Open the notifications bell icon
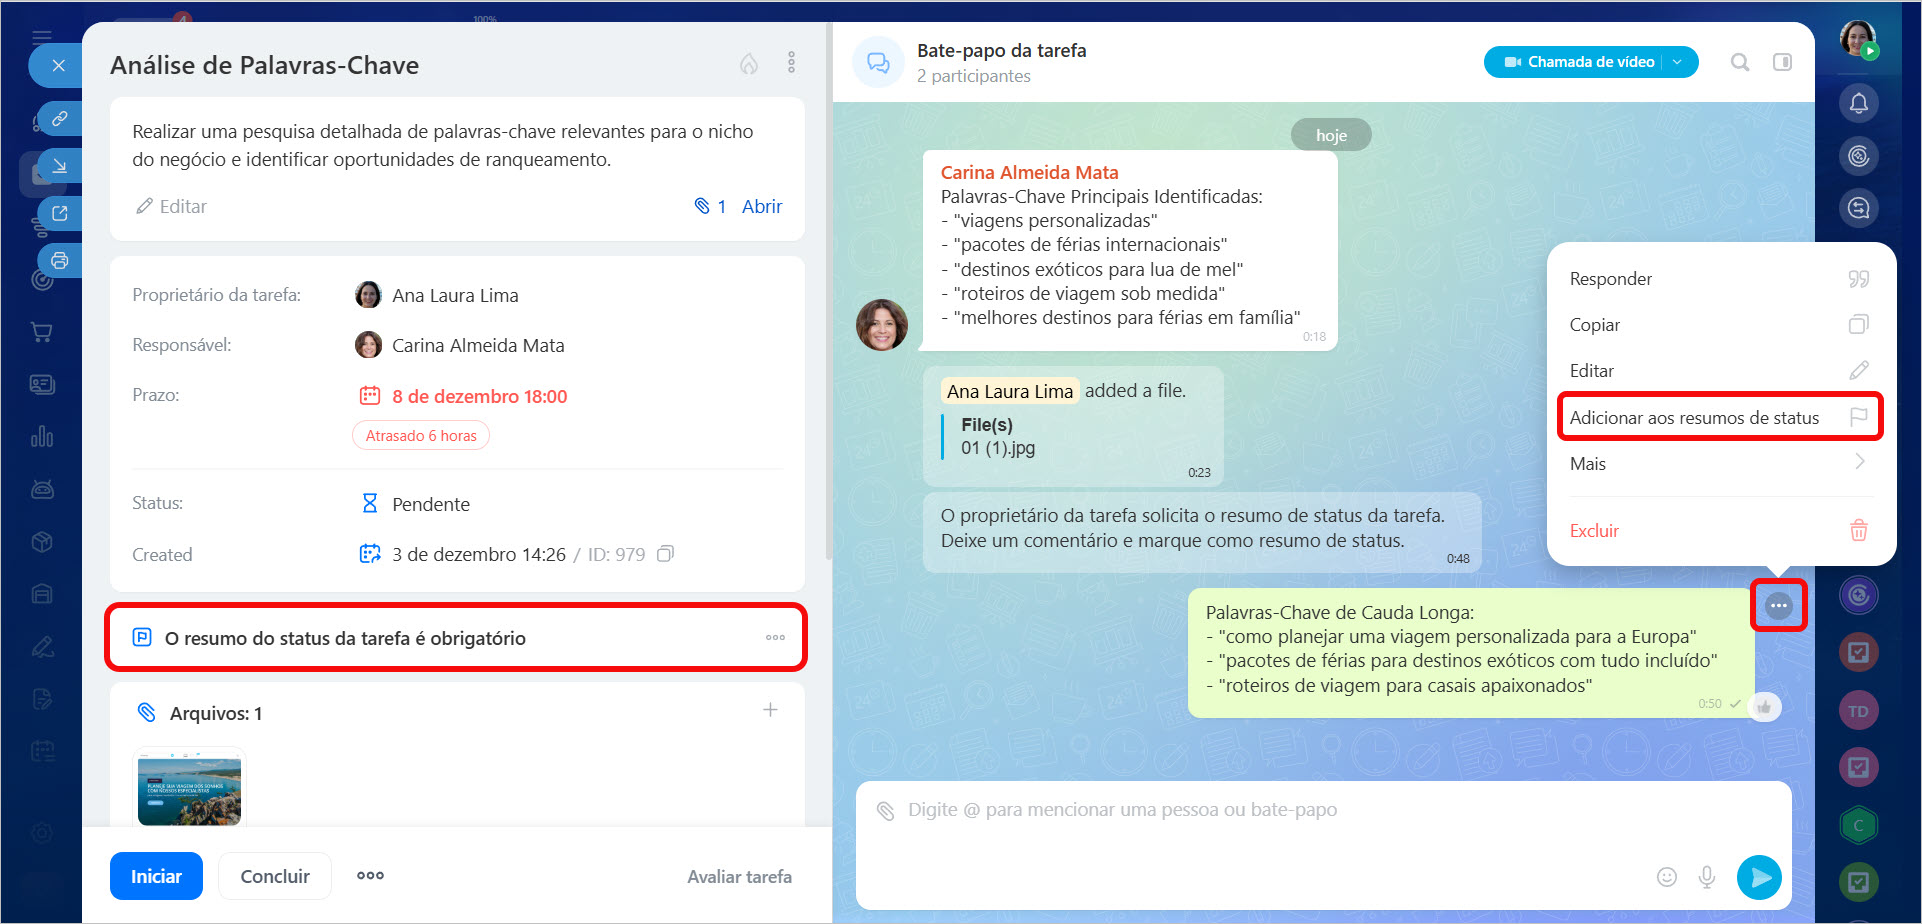This screenshot has height=924, width=1922. (1858, 103)
